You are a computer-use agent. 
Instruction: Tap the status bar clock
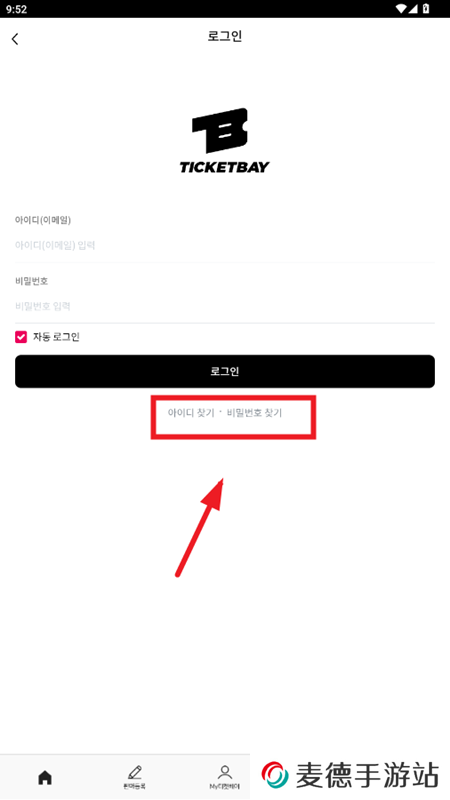point(16,9)
